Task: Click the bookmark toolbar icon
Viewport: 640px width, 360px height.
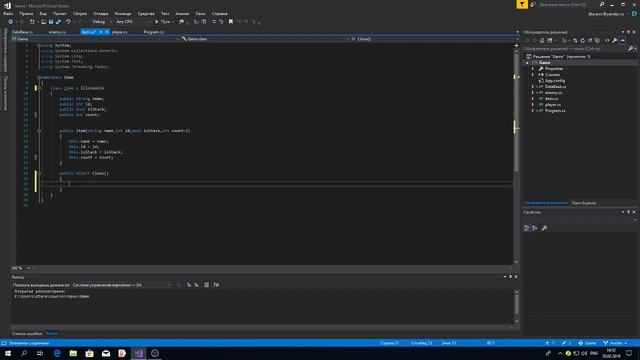Action: point(231,22)
